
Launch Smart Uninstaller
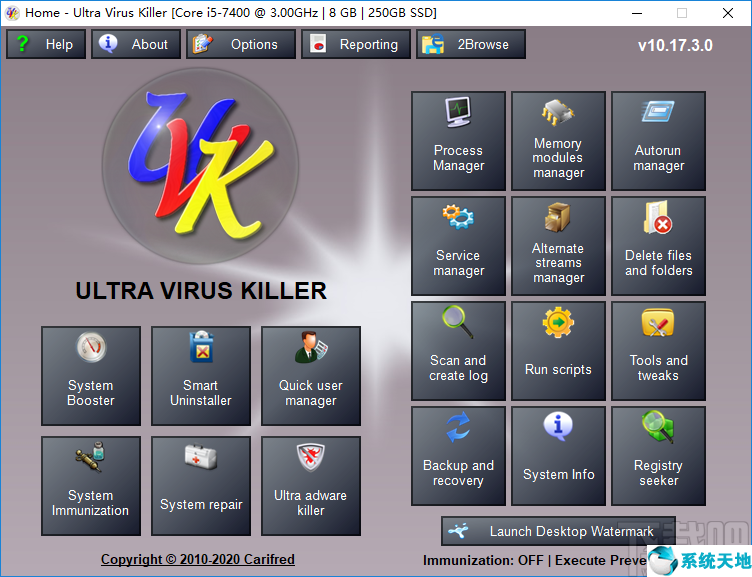pos(201,376)
